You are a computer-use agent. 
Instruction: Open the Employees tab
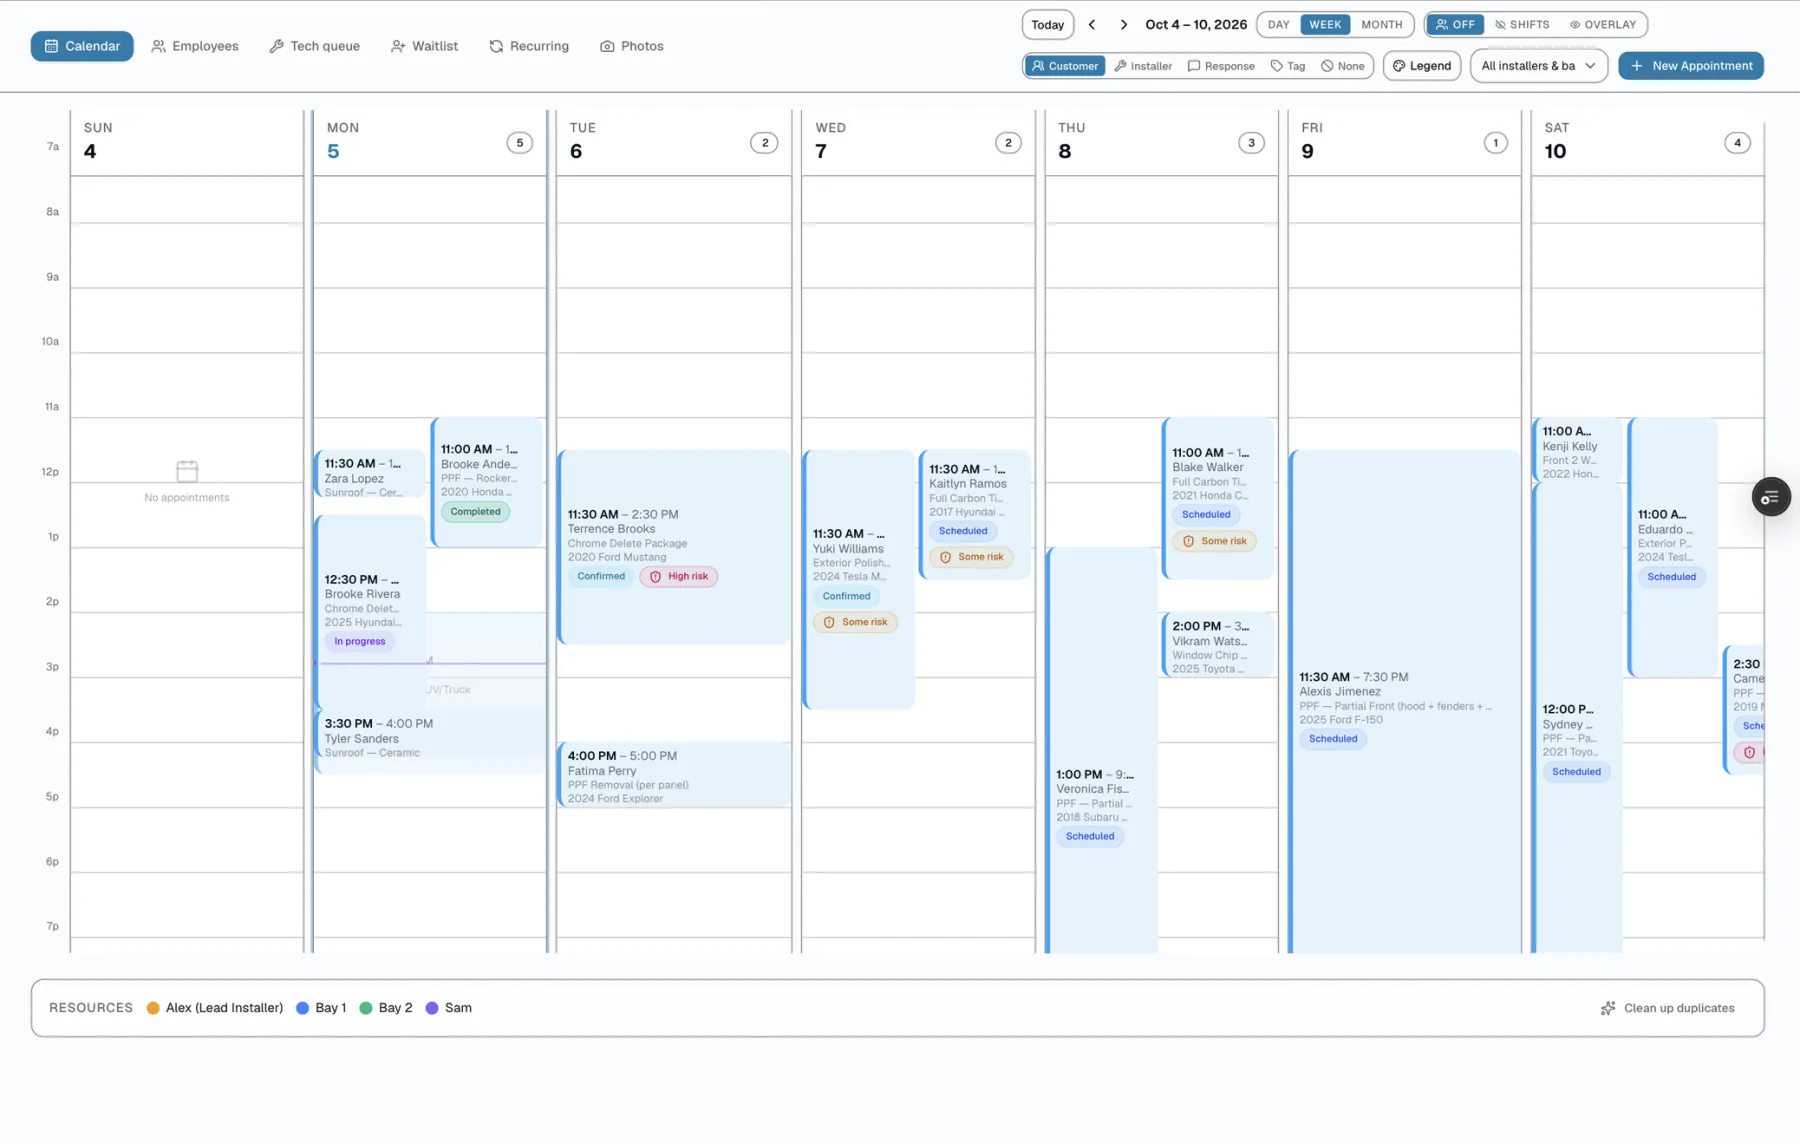pos(195,46)
